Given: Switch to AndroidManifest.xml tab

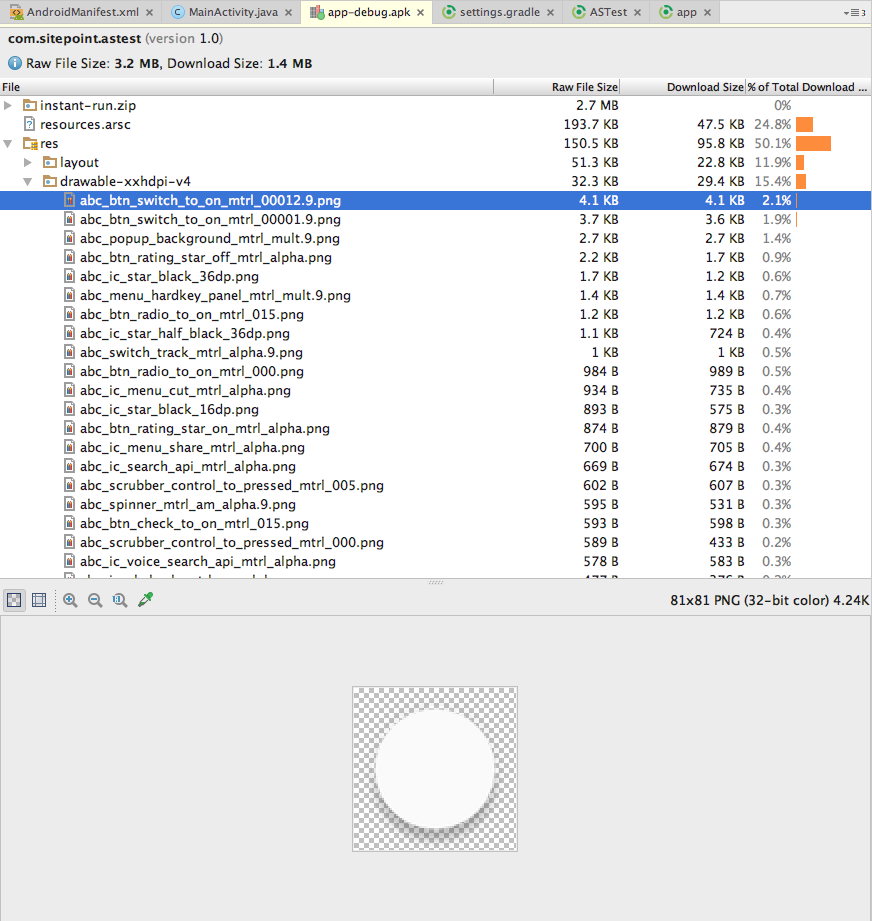Looking at the screenshot, I should [83, 12].
